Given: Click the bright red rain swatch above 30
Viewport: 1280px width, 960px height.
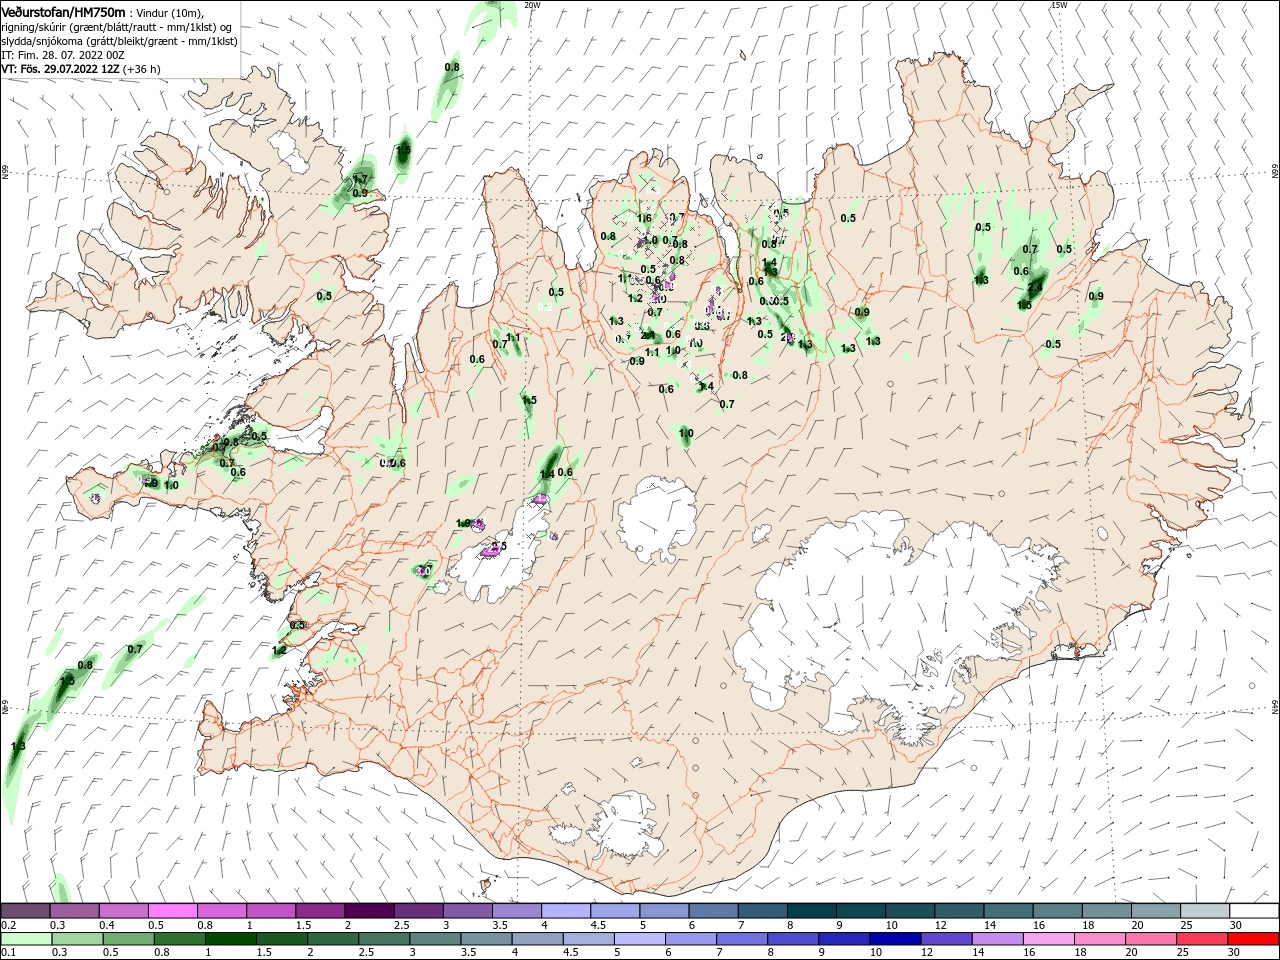Looking at the screenshot, I should [x=1252, y=939].
